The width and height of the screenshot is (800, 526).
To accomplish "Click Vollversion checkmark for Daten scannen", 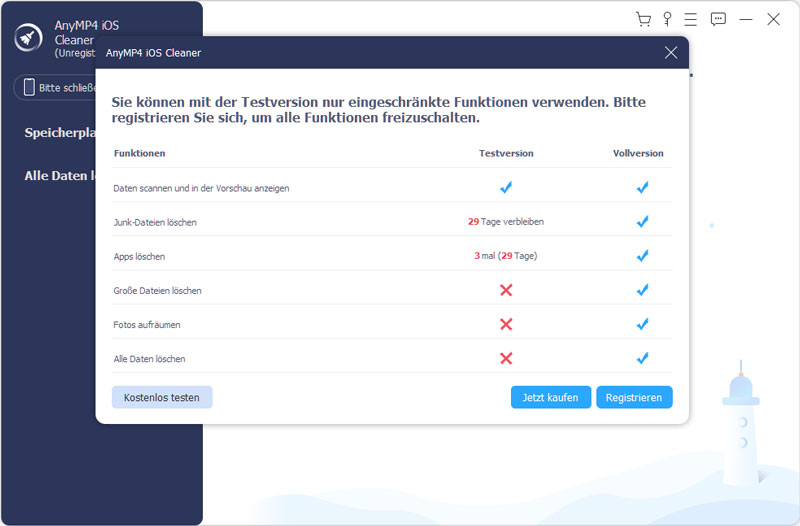I will tap(642, 188).
